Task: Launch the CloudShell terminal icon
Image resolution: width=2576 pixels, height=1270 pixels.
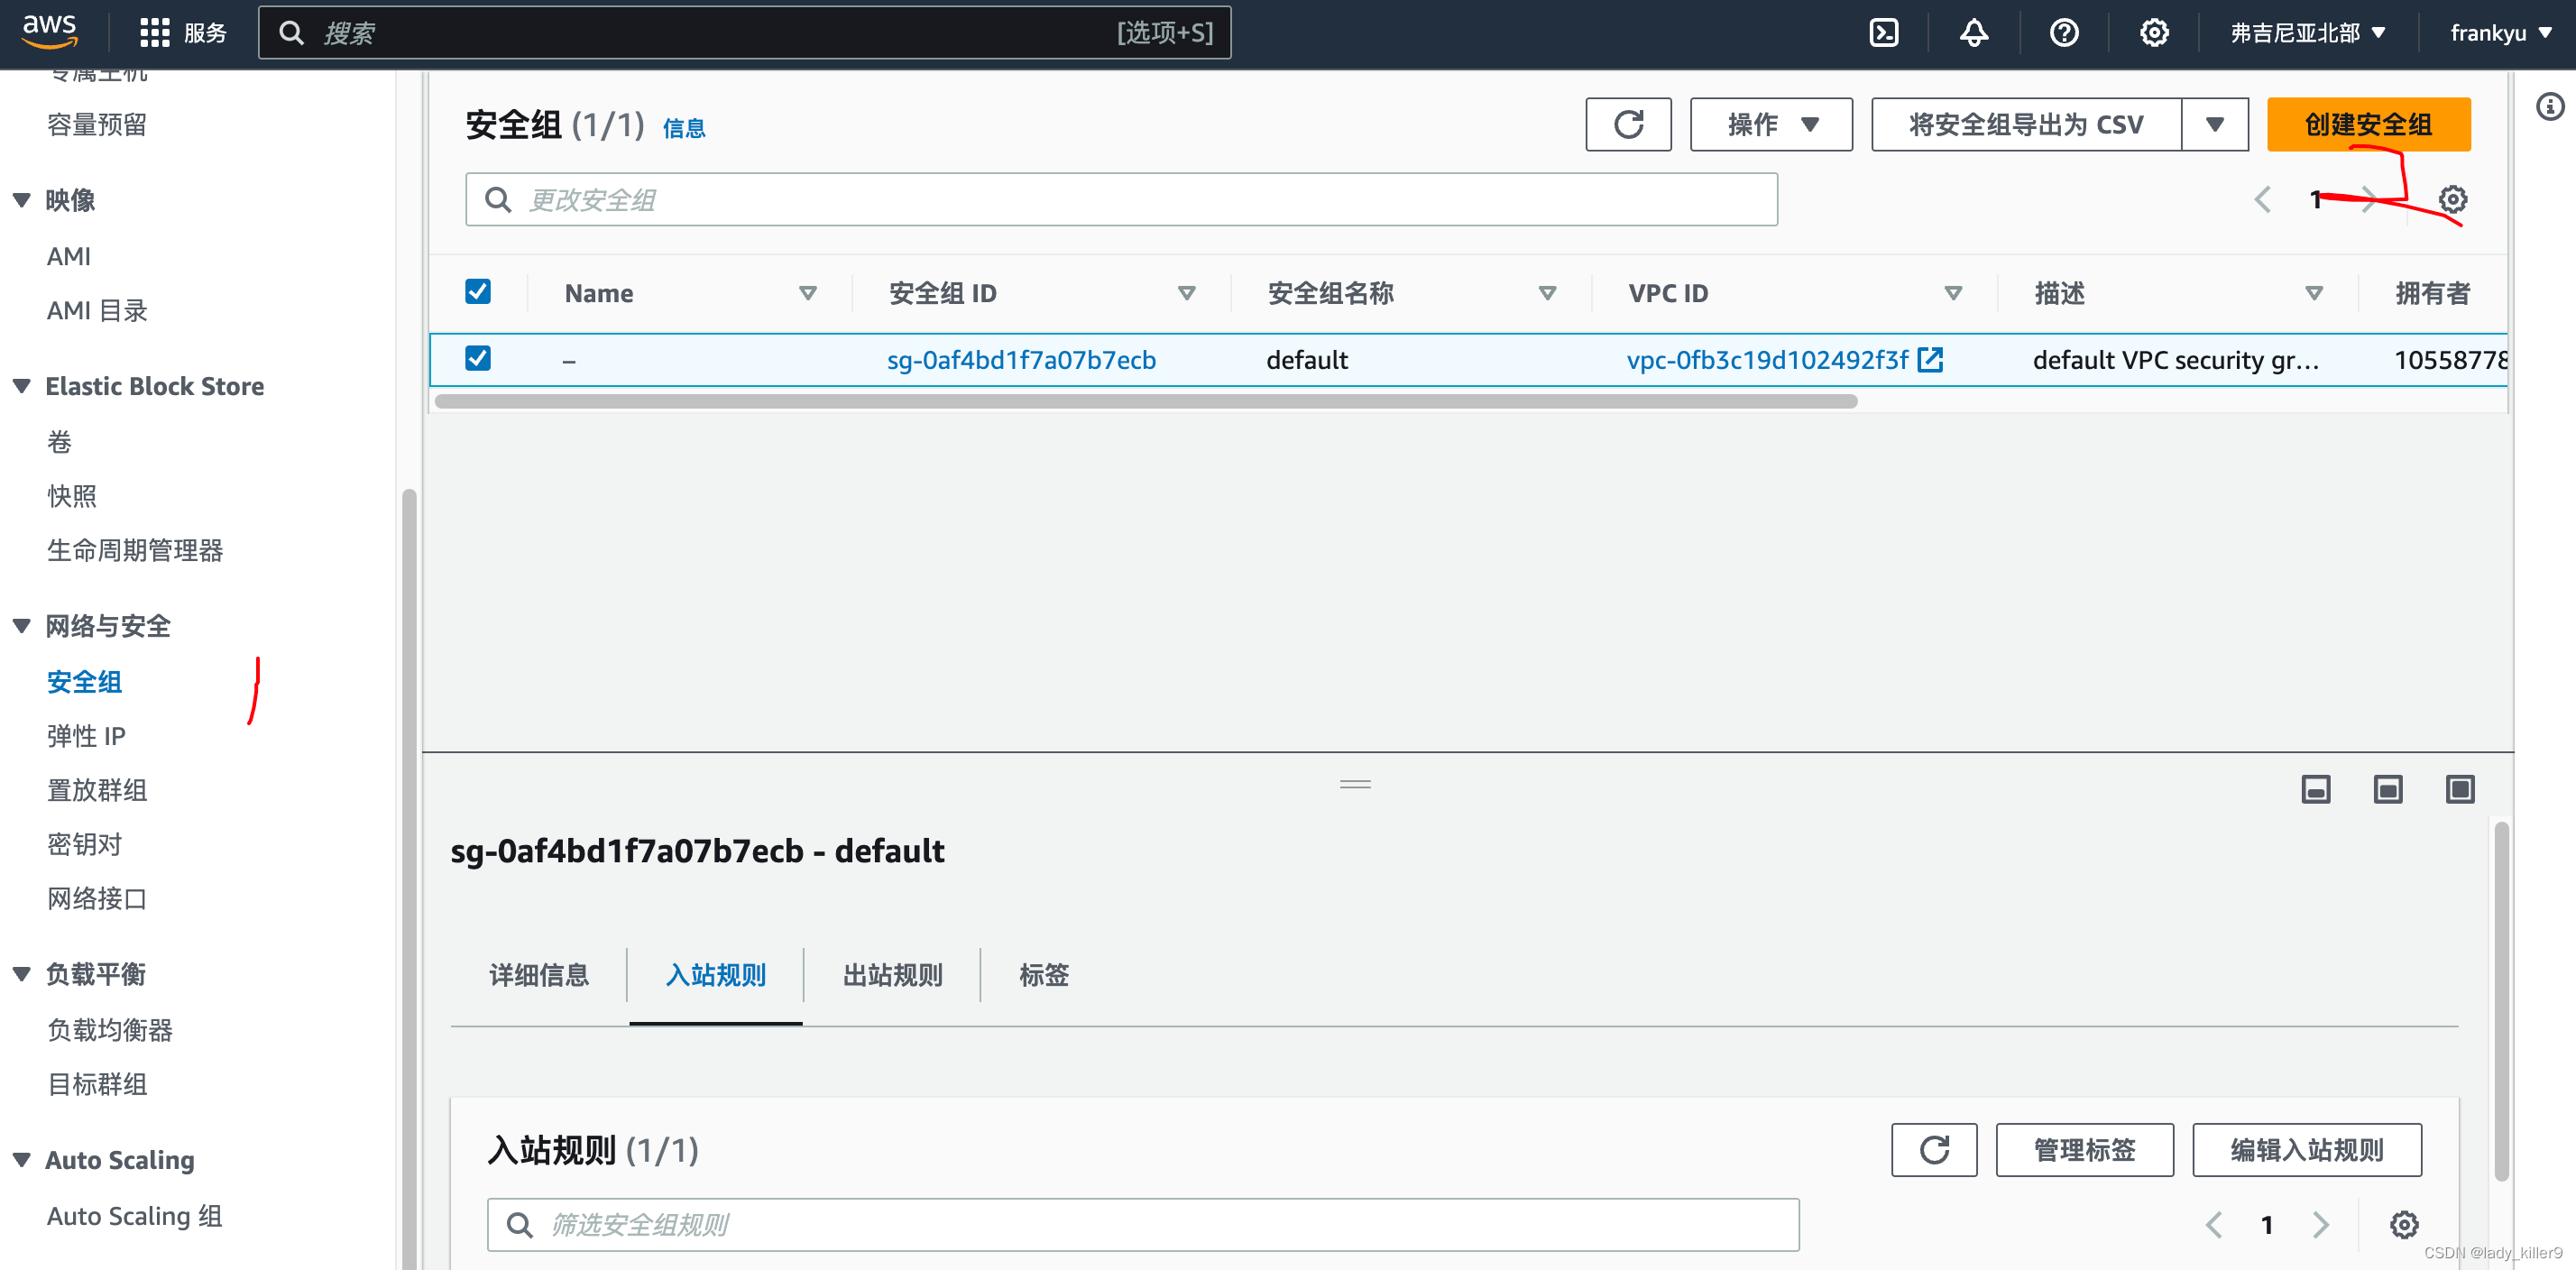Action: 1884,33
